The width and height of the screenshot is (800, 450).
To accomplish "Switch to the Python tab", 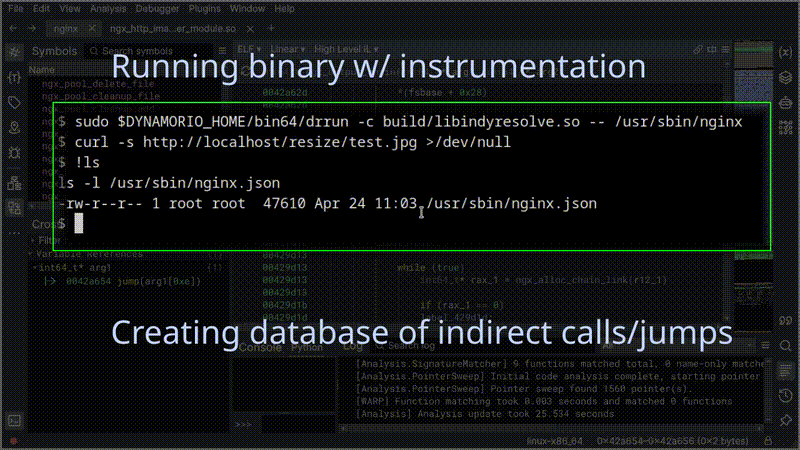I will [x=307, y=347].
